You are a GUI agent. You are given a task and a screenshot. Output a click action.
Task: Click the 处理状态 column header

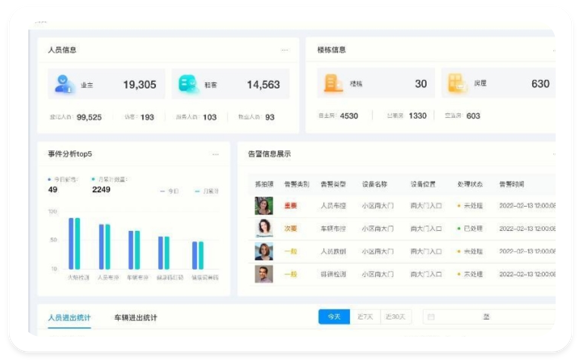pos(470,184)
